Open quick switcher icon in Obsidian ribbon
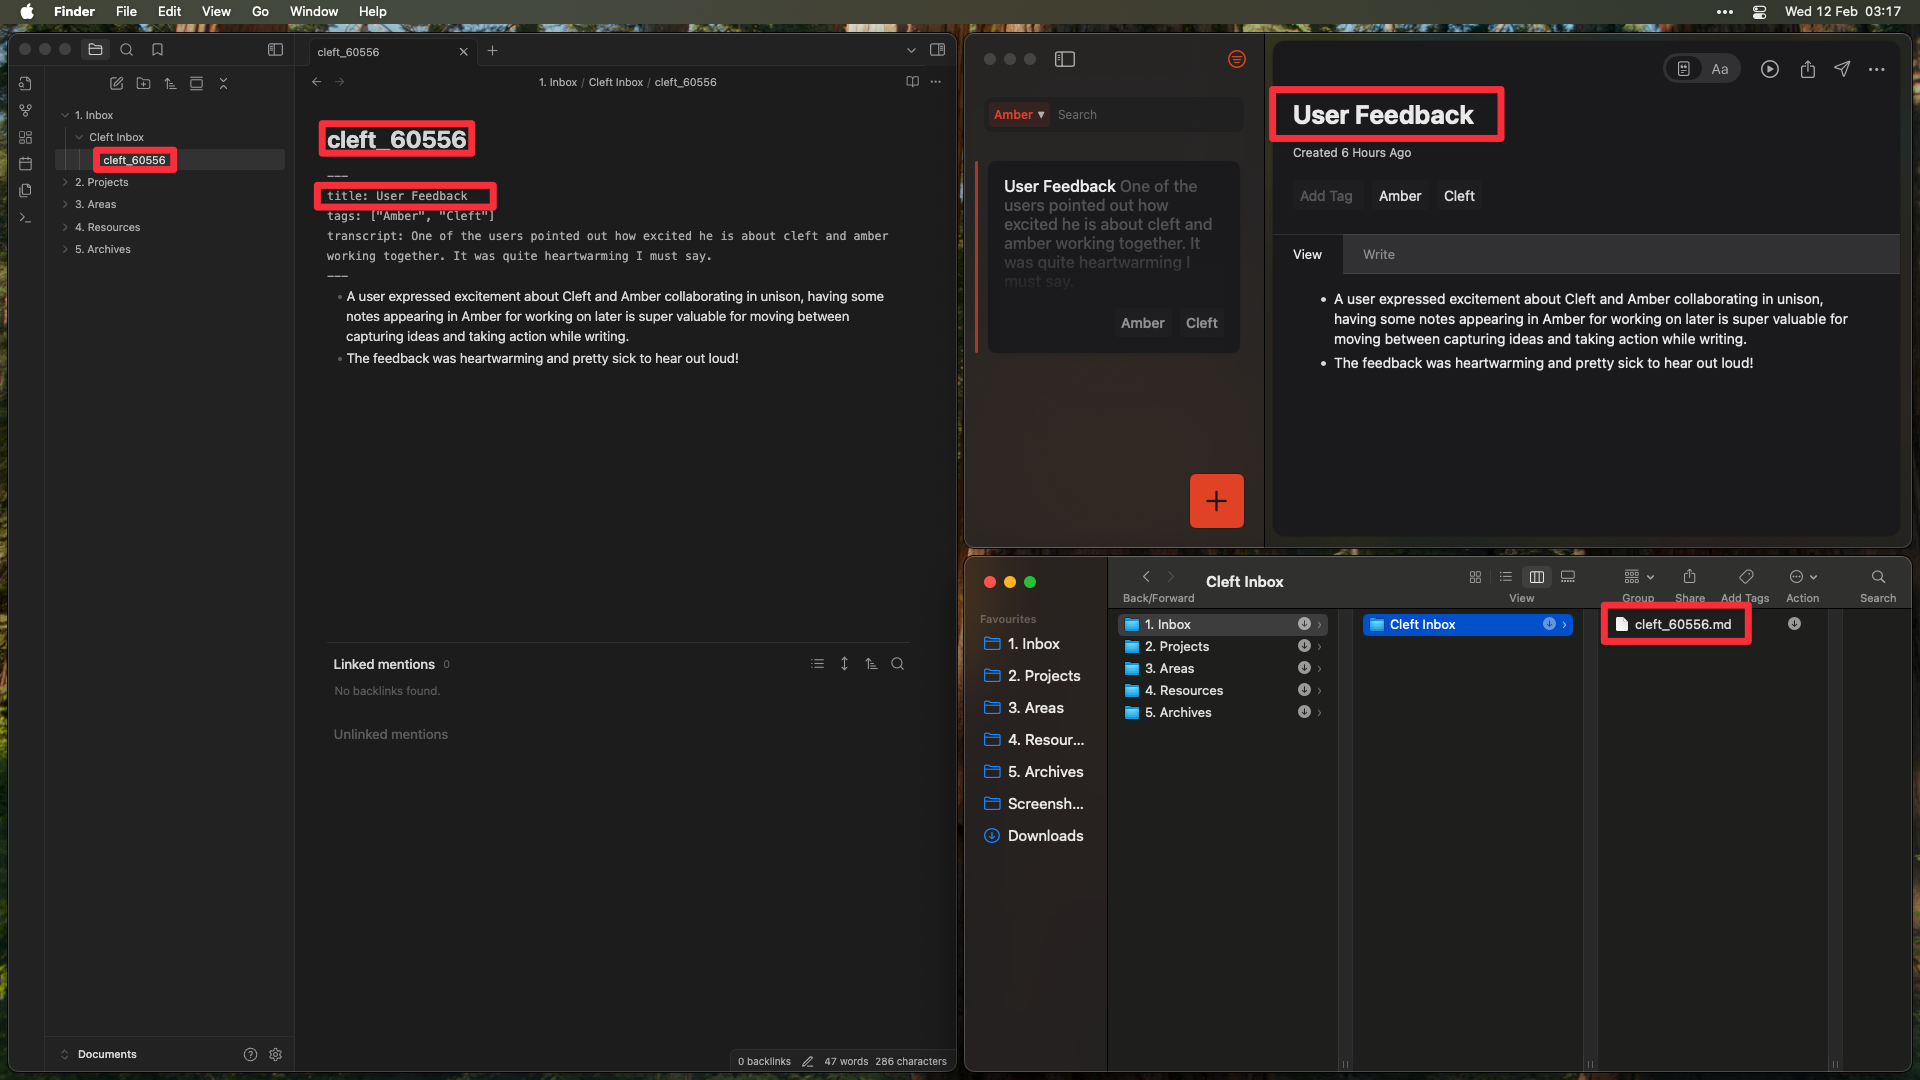Image resolution: width=1920 pixels, height=1080 pixels. (x=26, y=84)
